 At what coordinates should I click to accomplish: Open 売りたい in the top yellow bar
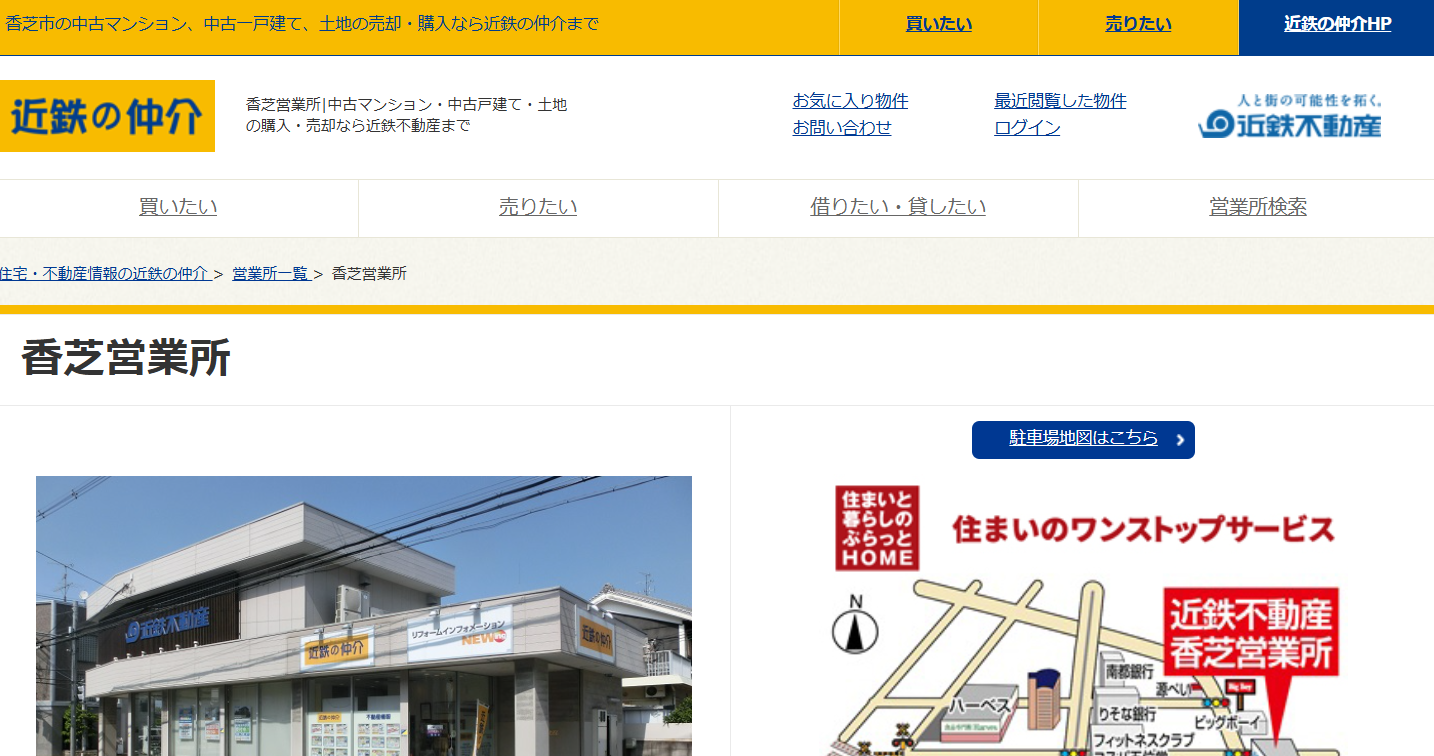coord(1138,24)
